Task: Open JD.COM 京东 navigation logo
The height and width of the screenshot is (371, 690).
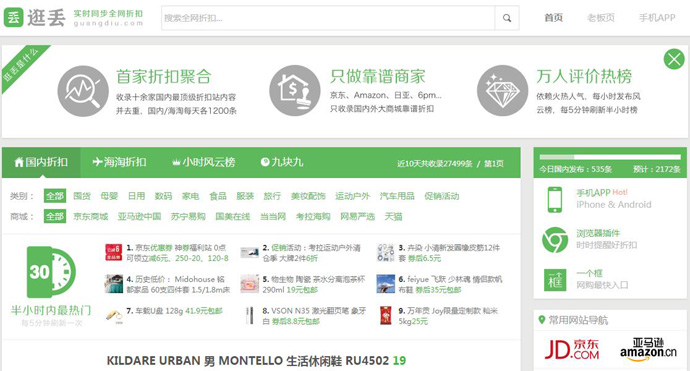Action: click(x=572, y=349)
